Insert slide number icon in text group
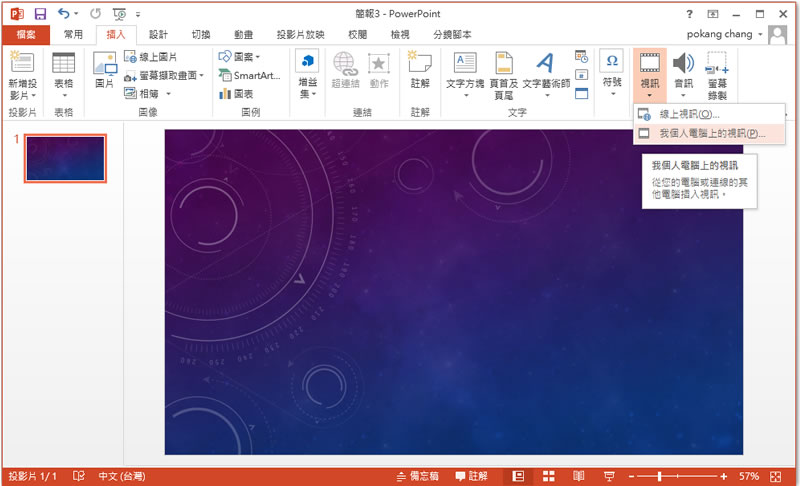The image size is (800, 486). click(581, 75)
